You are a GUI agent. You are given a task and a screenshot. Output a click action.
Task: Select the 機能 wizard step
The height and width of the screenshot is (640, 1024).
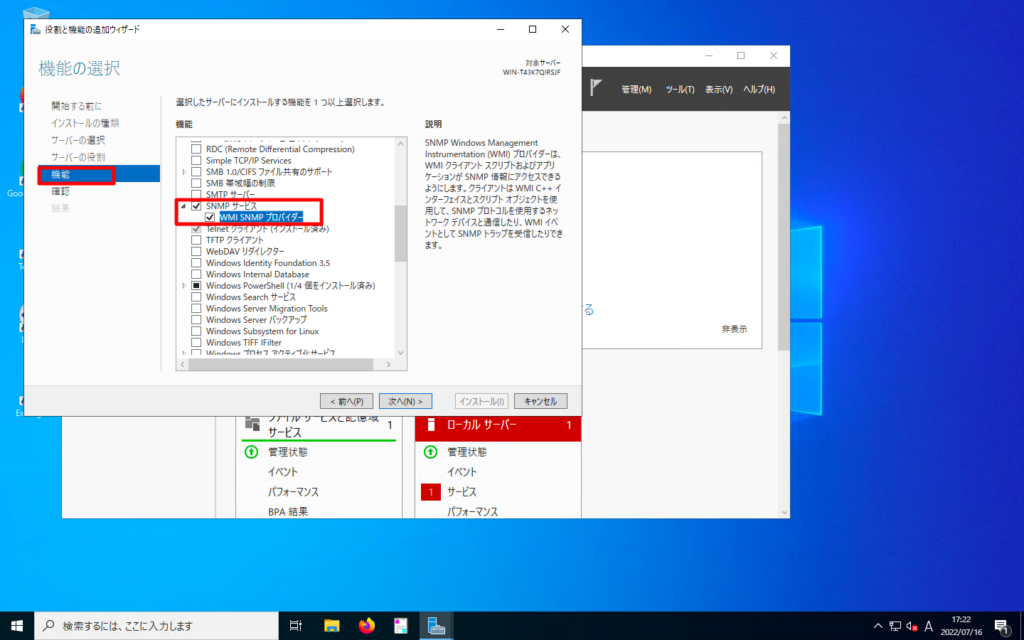coord(99,174)
